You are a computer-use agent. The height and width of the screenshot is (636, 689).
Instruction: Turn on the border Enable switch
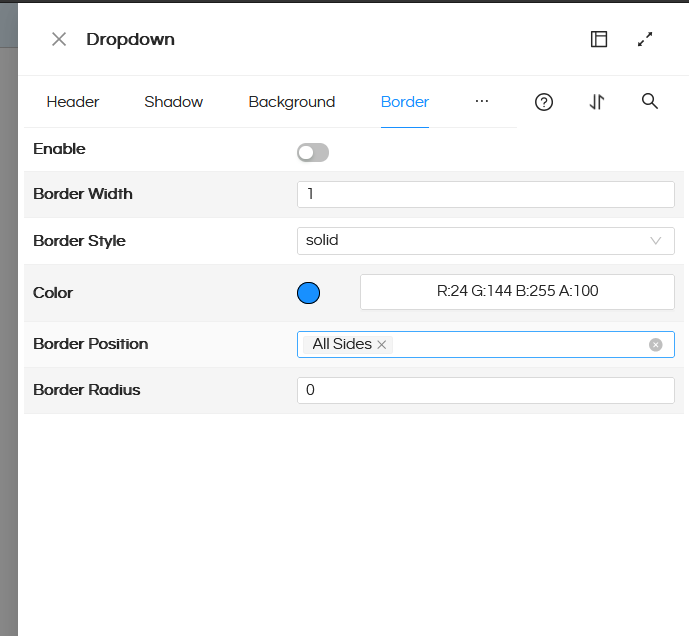pos(313,153)
